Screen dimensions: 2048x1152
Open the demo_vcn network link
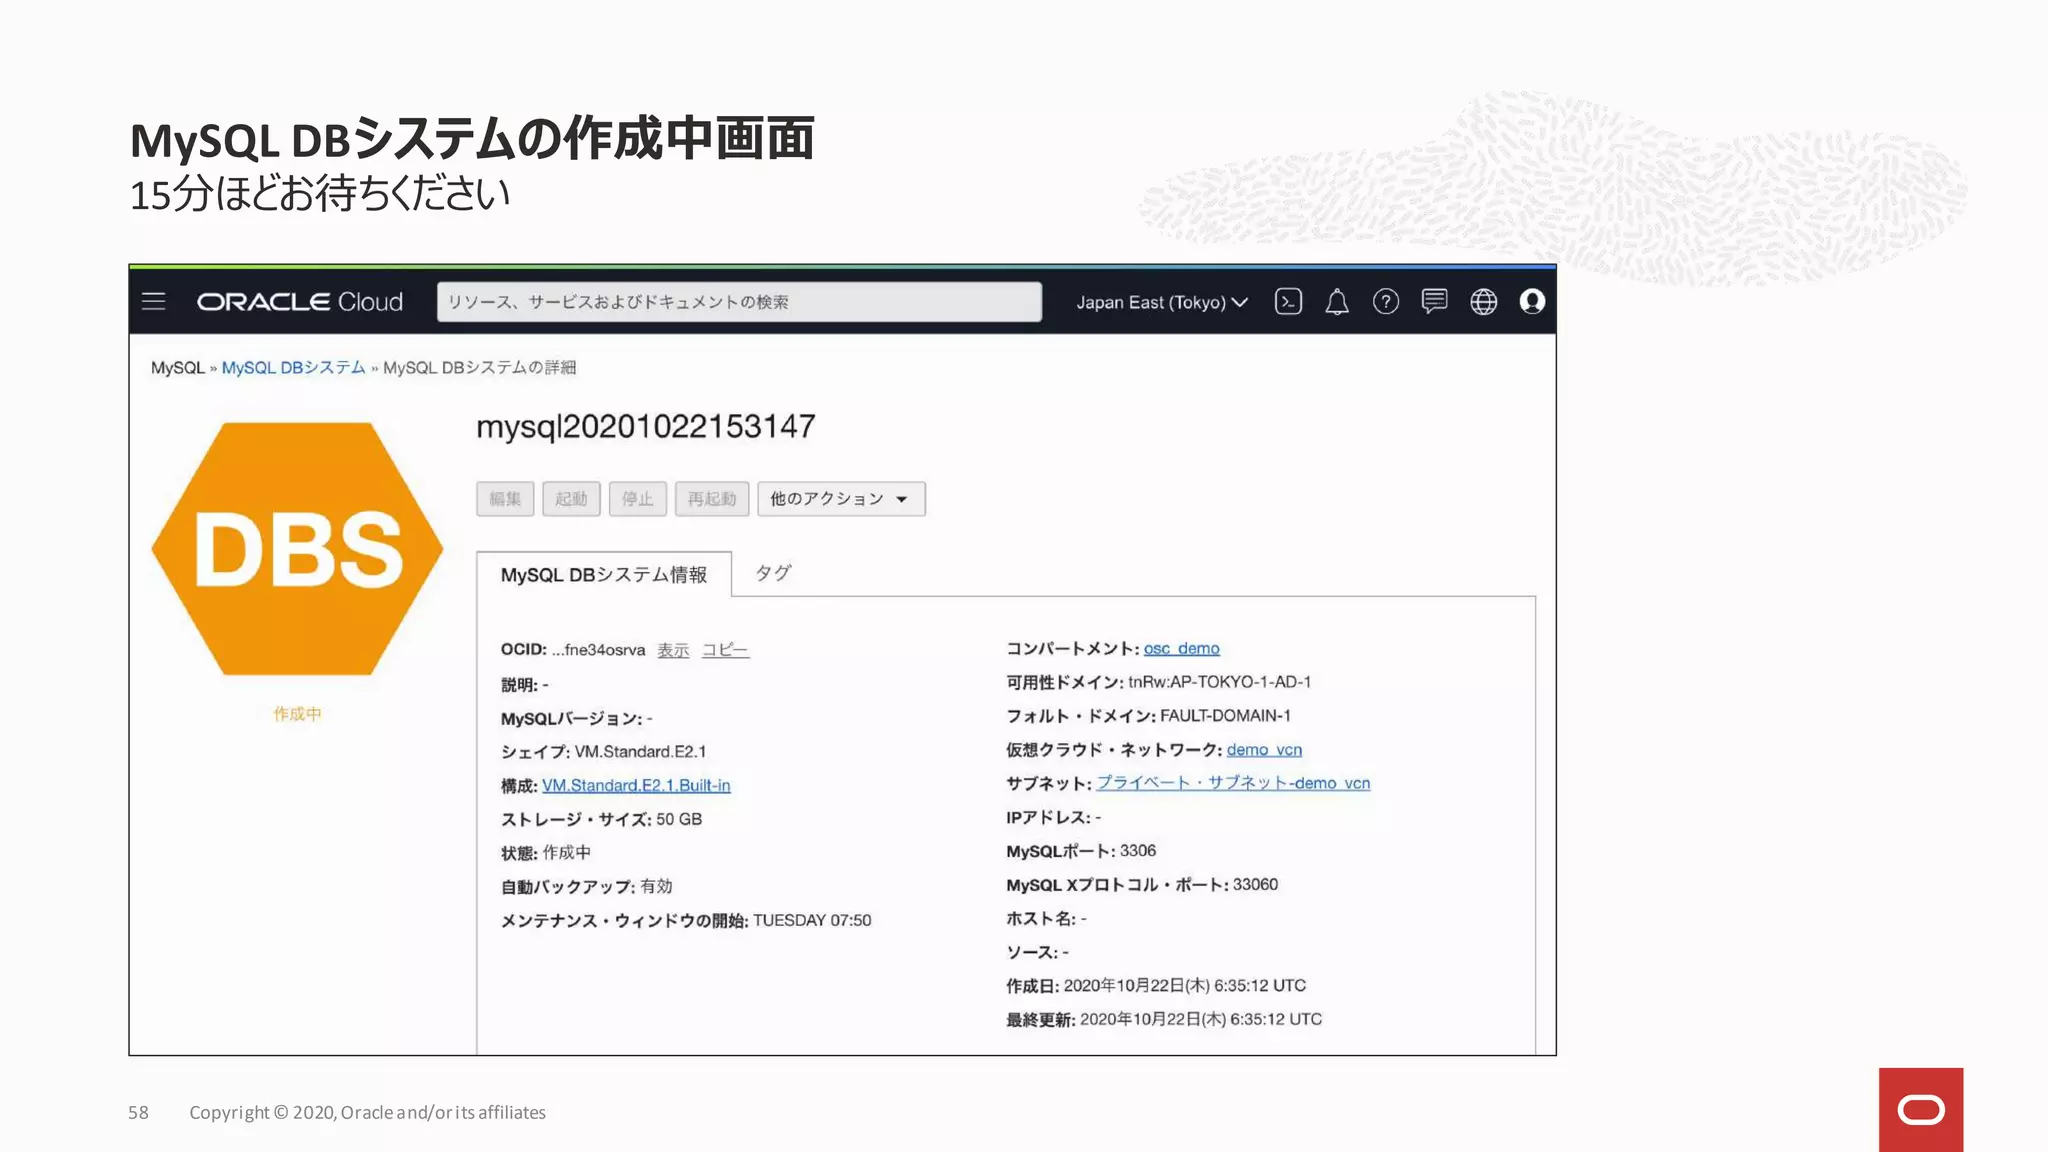pyautogui.click(x=1264, y=749)
